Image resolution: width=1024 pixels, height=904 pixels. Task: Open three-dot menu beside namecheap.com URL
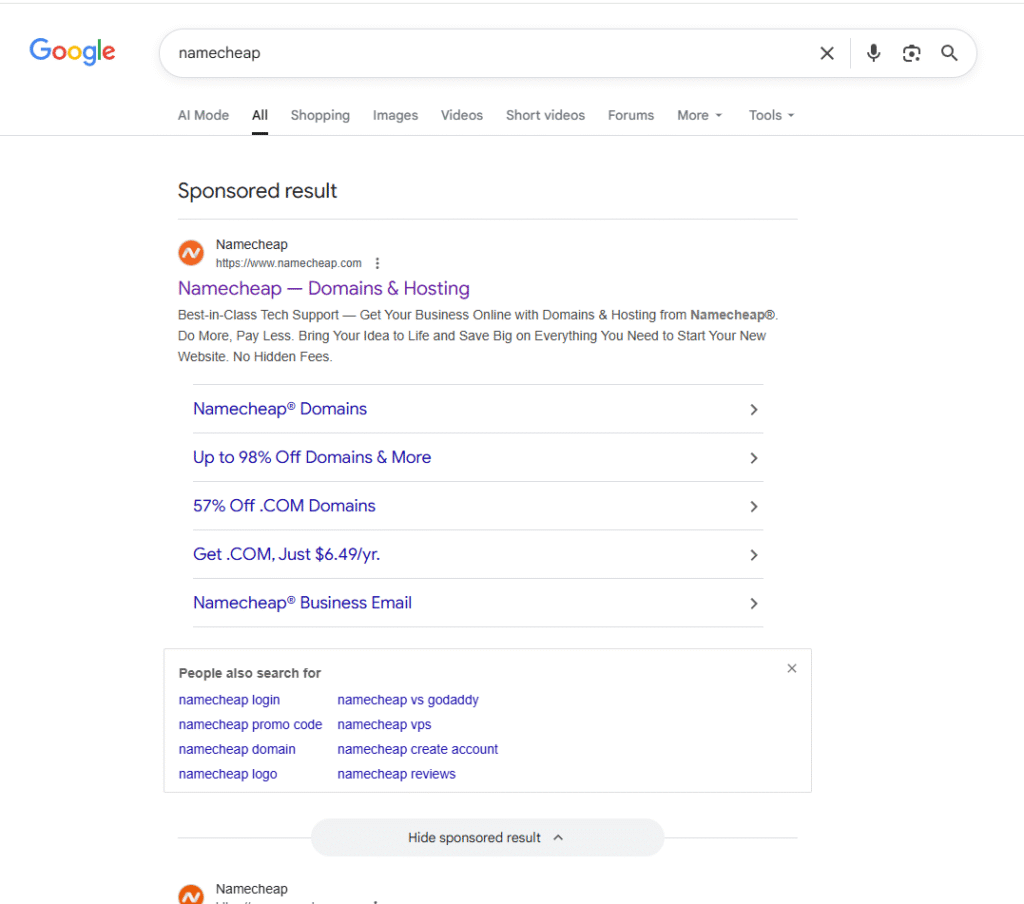tap(377, 263)
